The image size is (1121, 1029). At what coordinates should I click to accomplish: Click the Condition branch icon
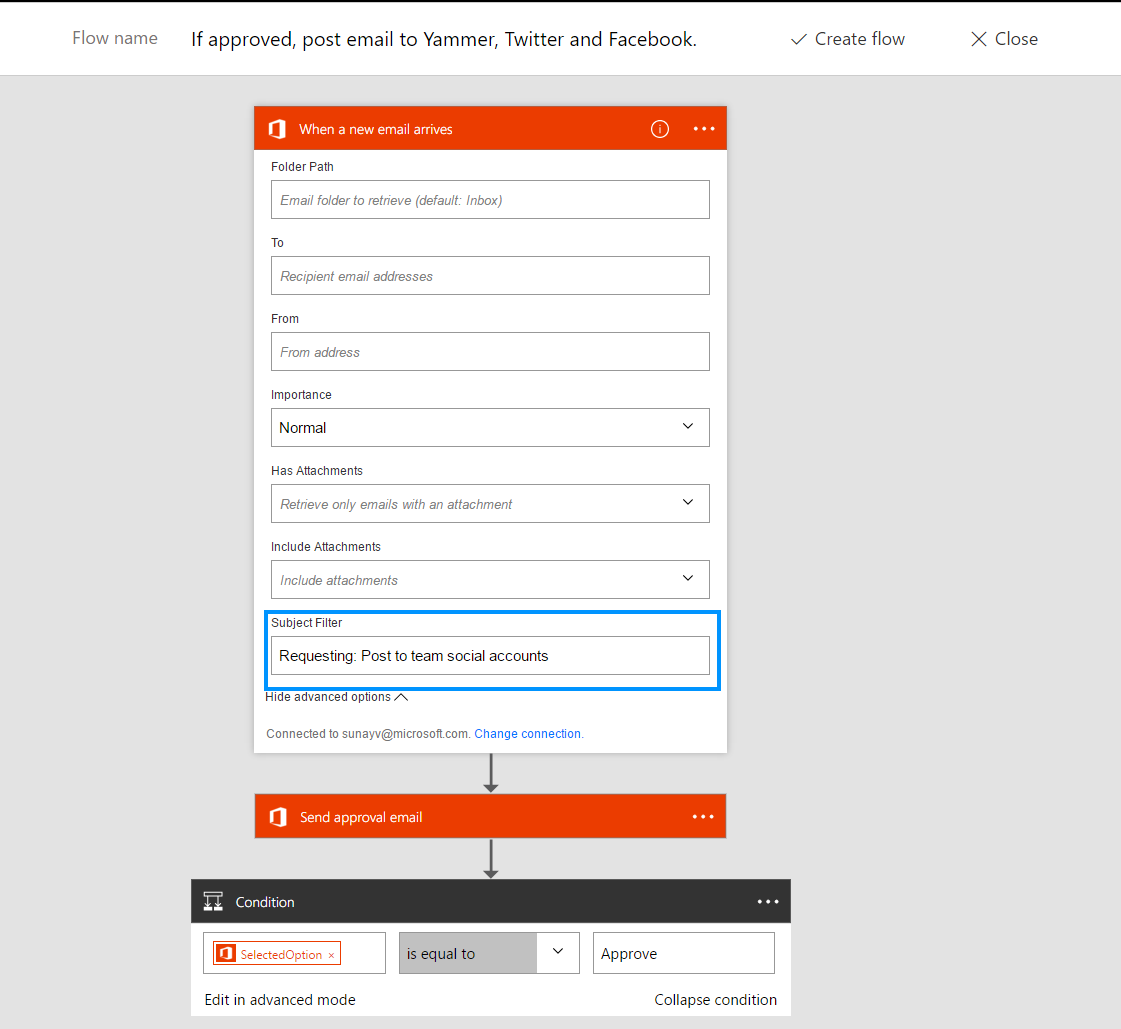[213, 902]
